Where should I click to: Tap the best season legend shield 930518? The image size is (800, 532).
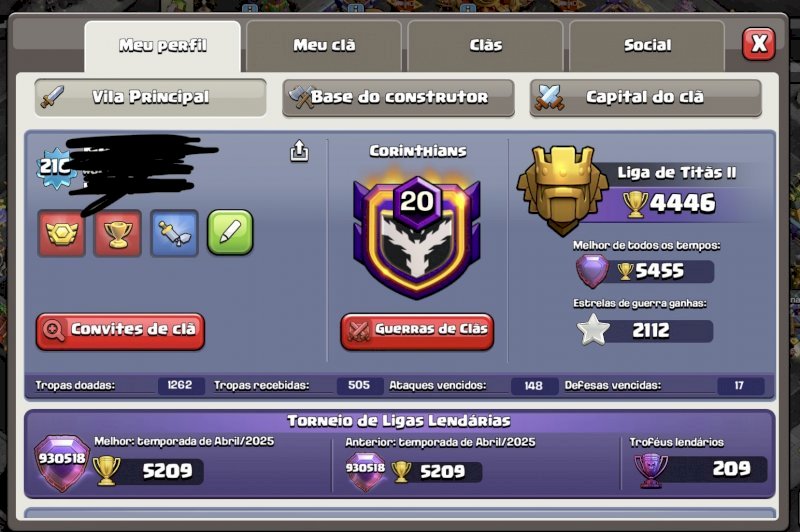click(62, 463)
